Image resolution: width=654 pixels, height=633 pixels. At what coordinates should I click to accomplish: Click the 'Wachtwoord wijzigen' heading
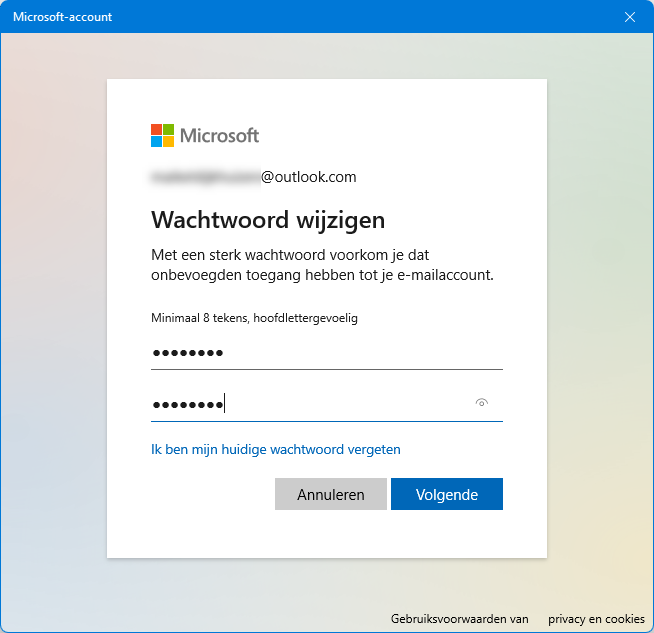(x=268, y=220)
